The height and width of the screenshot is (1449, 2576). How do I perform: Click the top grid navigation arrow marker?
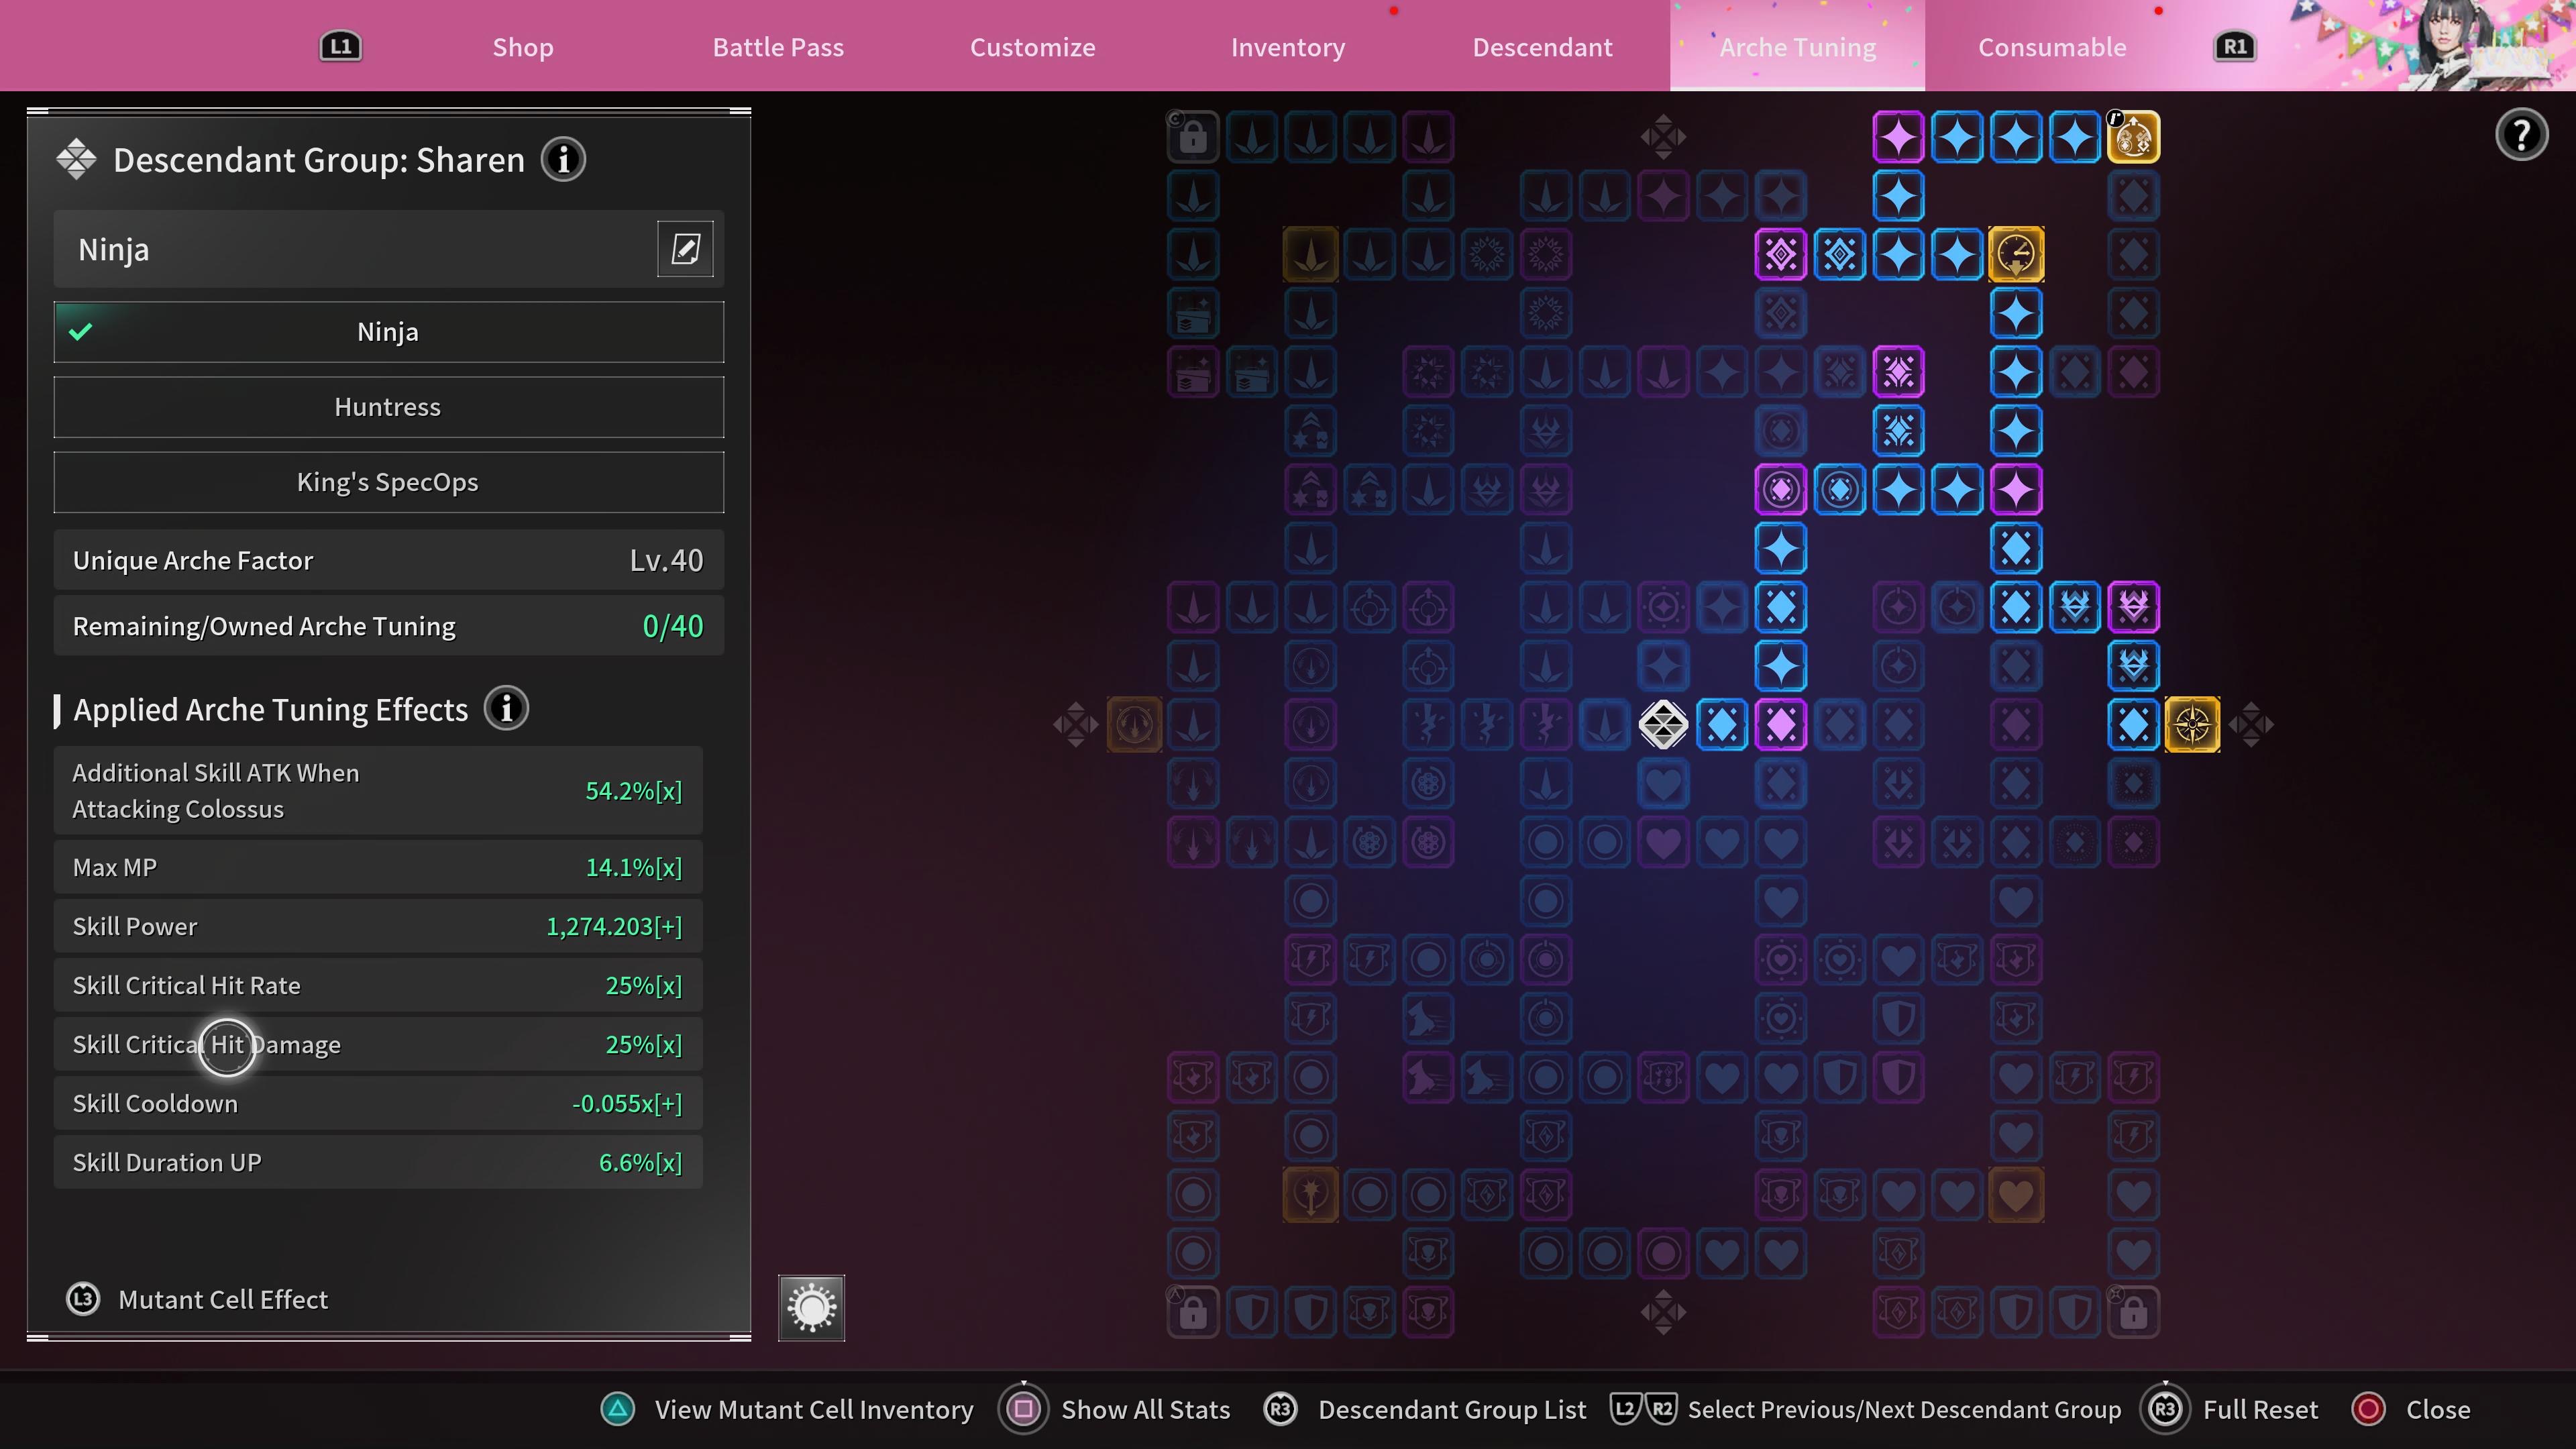click(x=1663, y=137)
